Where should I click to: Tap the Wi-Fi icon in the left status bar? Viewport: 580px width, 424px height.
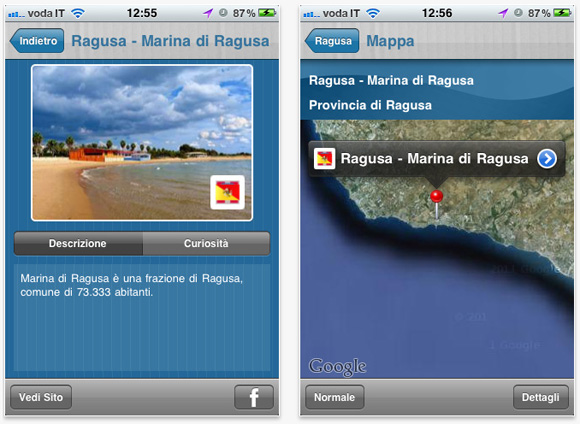click(78, 13)
